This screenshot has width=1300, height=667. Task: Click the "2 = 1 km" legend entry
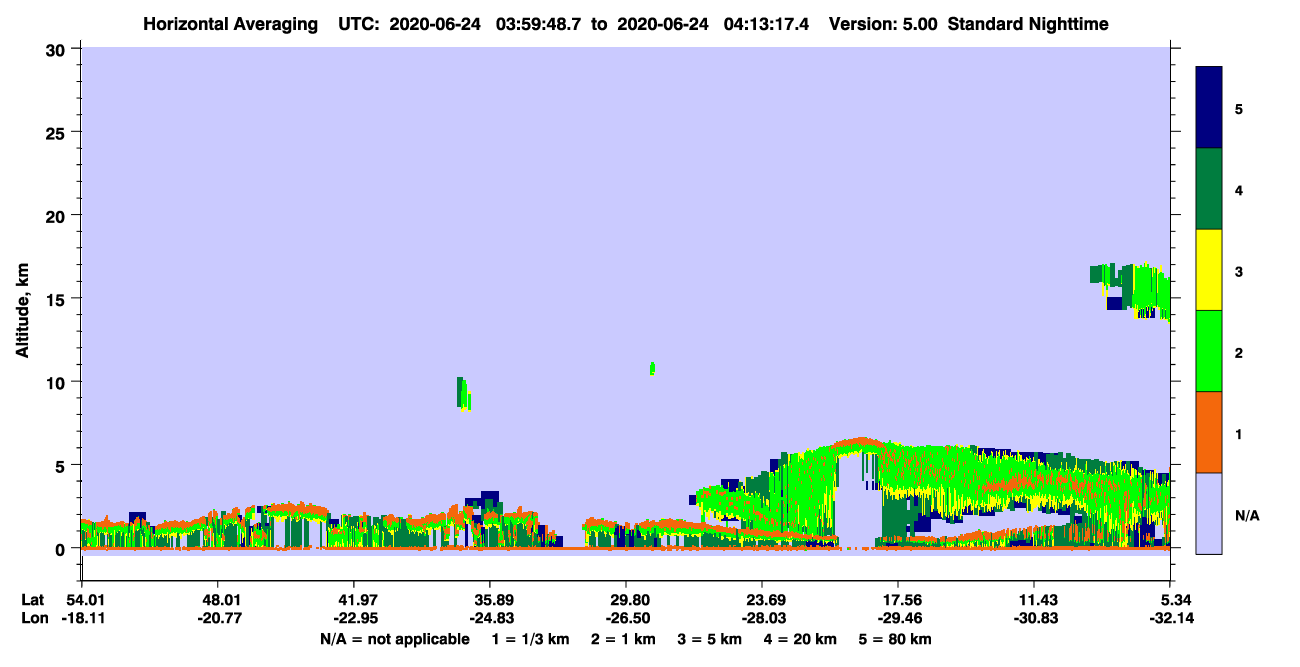point(623,639)
